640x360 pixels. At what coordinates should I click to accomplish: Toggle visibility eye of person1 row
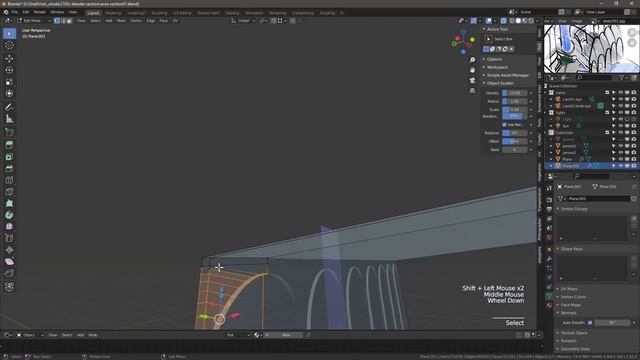click(620, 146)
